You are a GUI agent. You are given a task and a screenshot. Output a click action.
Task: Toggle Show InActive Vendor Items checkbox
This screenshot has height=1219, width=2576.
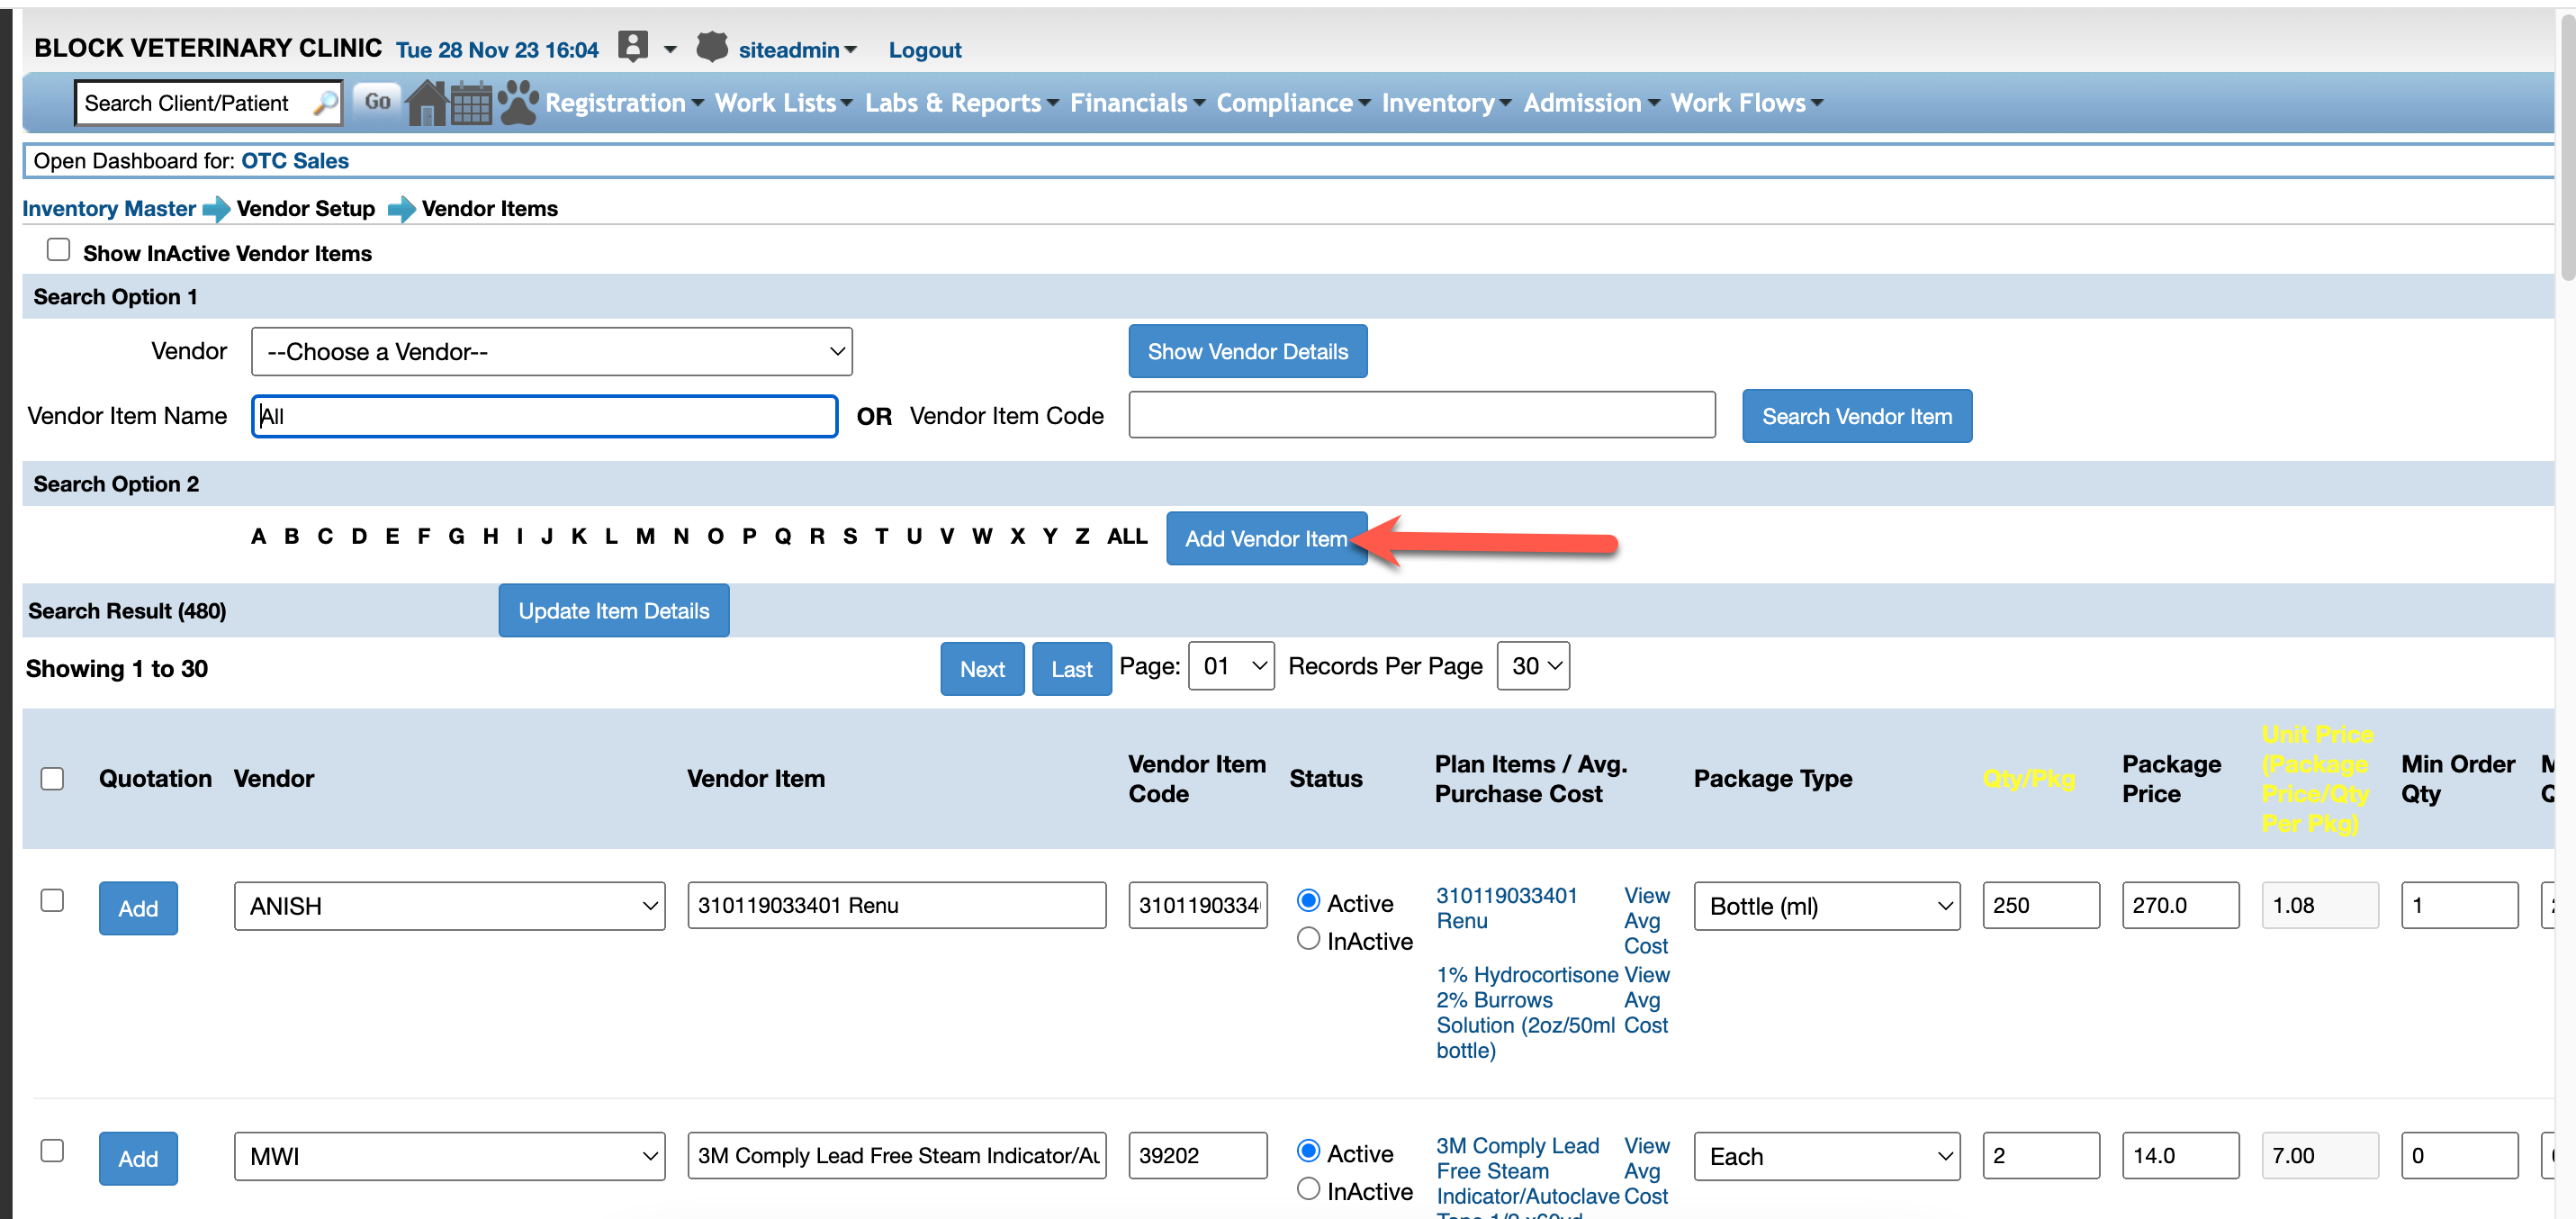58,249
